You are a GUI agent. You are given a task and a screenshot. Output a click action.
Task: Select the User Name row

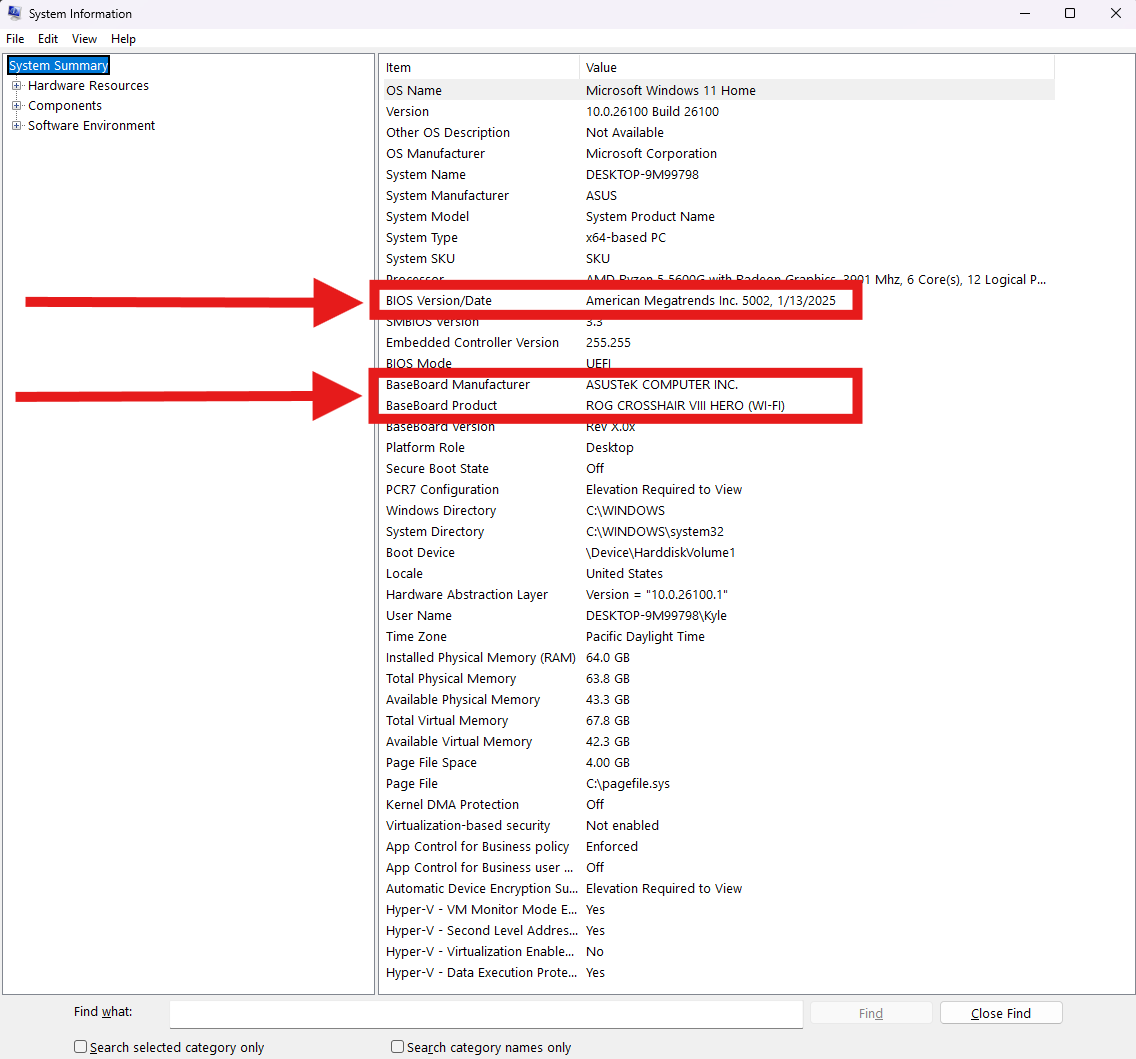[x=718, y=616]
